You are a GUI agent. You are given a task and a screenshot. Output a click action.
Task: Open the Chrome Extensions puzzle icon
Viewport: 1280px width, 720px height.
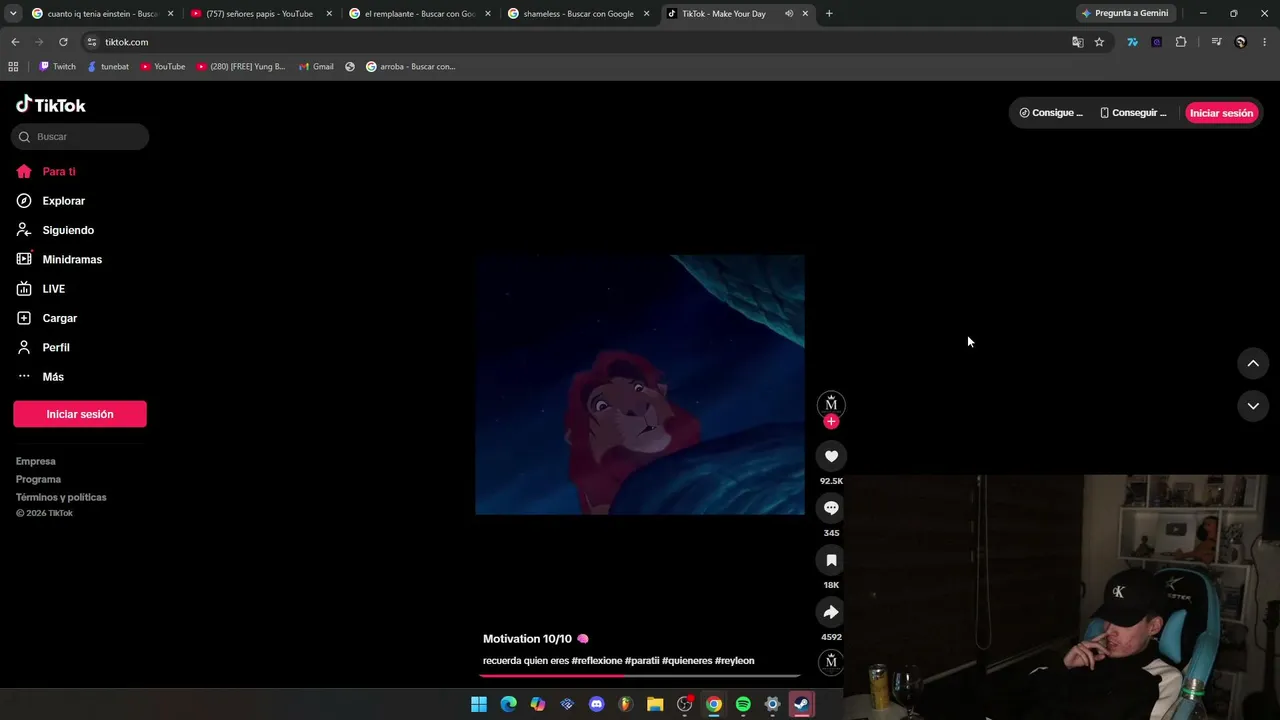1181,42
